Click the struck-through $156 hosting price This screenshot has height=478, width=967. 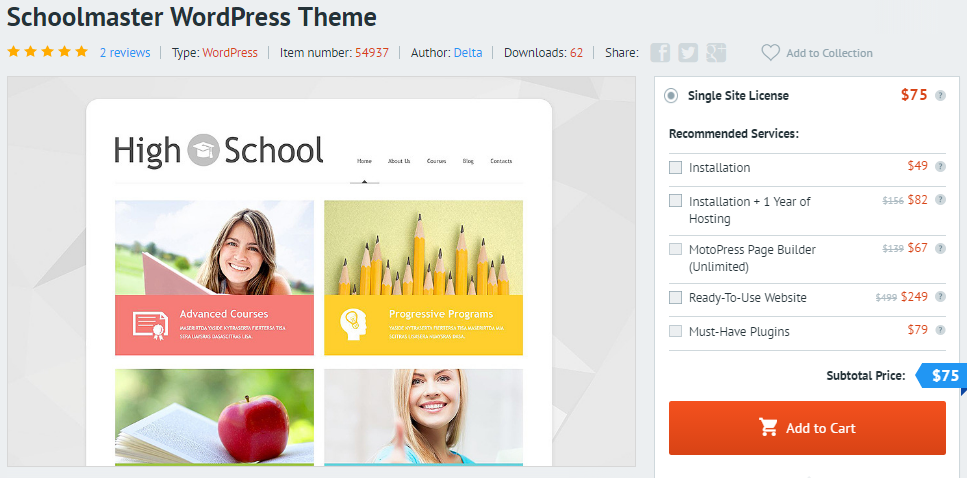point(893,200)
